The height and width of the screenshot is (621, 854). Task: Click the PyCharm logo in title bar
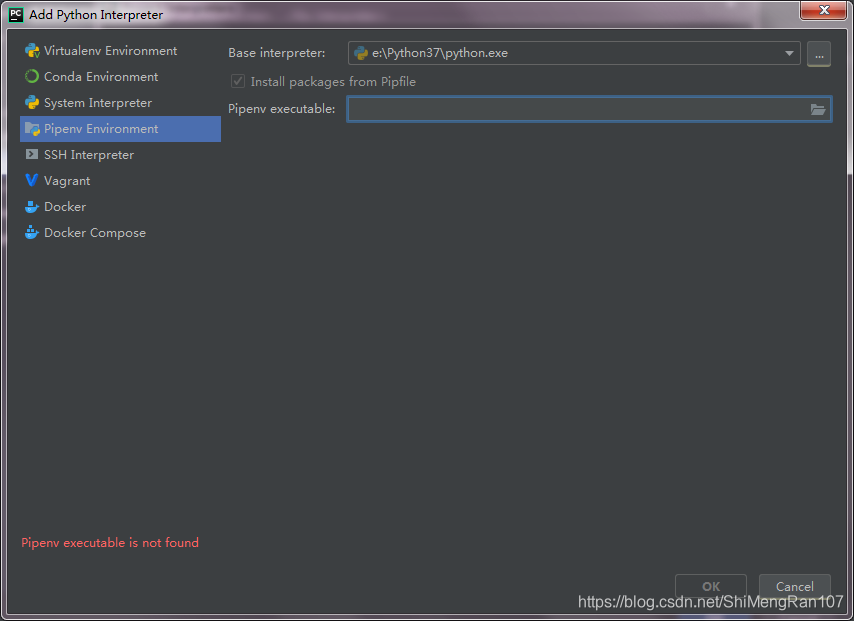tap(16, 15)
